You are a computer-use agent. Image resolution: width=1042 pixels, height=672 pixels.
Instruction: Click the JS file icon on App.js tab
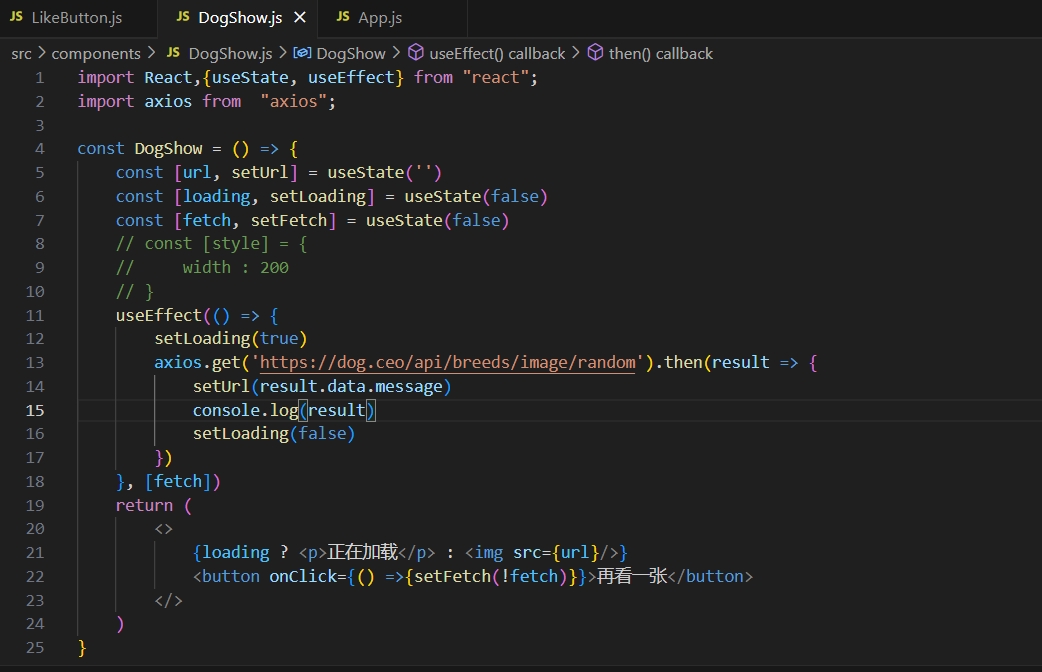tap(343, 17)
